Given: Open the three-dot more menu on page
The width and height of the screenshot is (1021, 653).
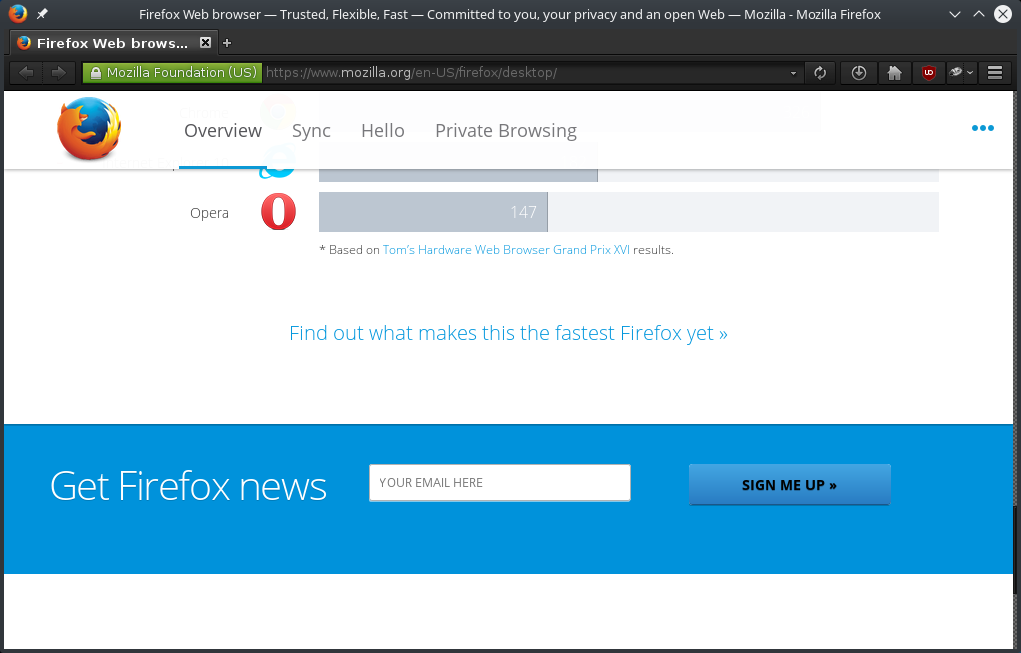Looking at the screenshot, I should coord(983,128).
